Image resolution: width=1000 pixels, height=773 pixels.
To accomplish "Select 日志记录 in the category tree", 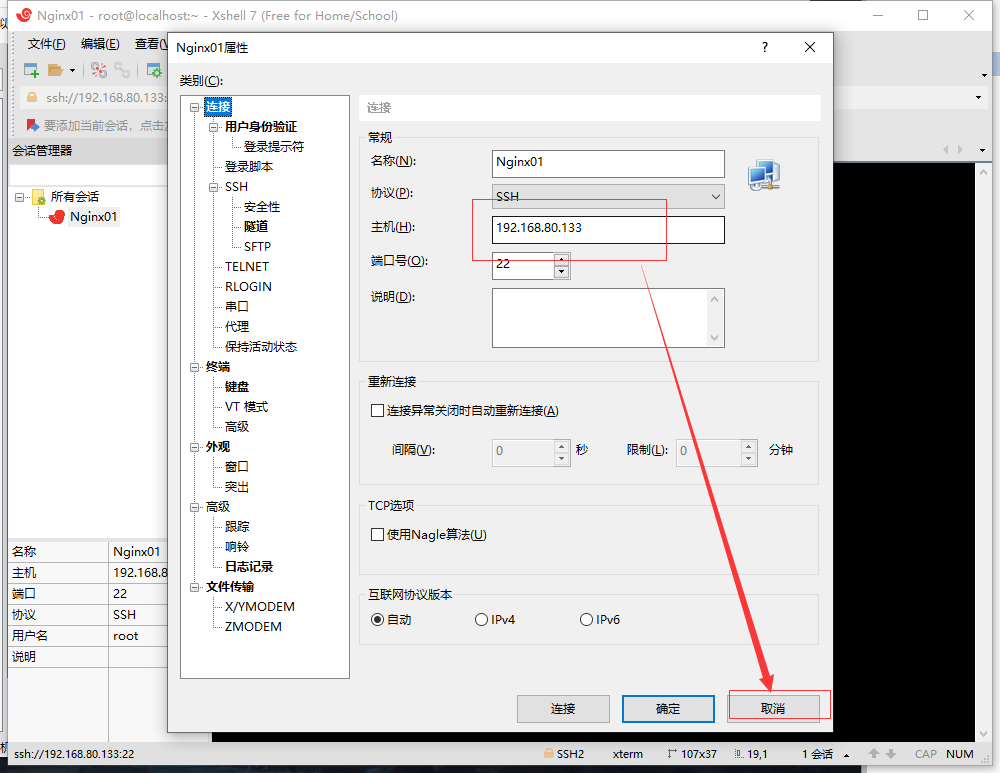I will click(x=249, y=567).
